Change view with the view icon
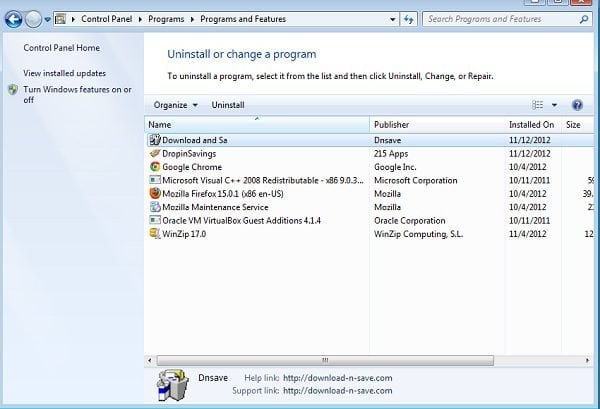 (538, 105)
